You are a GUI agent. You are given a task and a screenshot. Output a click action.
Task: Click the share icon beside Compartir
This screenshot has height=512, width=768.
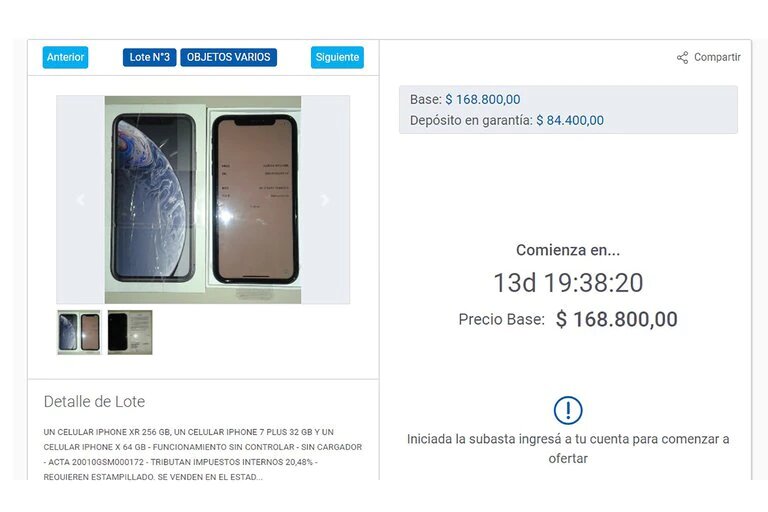682,57
